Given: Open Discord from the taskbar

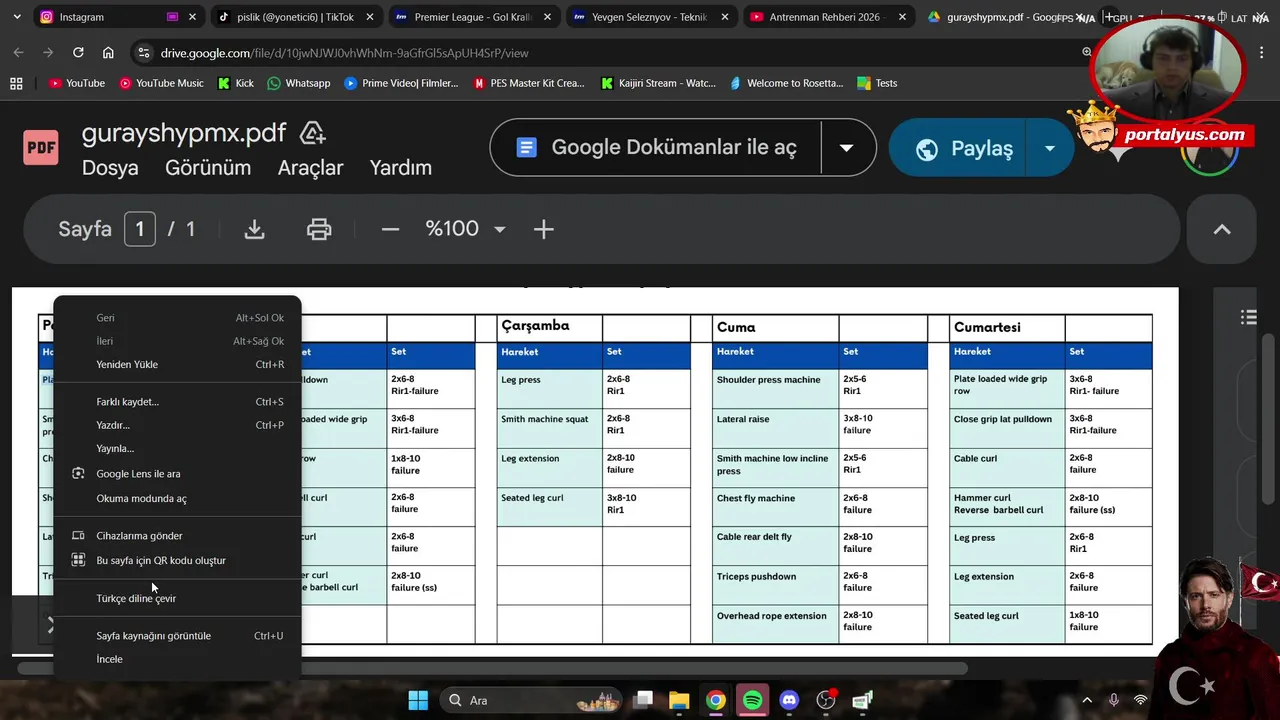Looking at the screenshot, I should pos(789,700).
